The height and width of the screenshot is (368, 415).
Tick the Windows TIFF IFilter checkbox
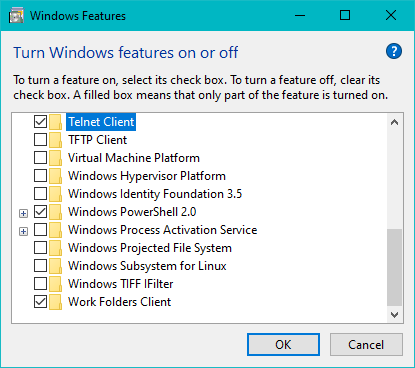pyautogui.click(x=40, y=284)
